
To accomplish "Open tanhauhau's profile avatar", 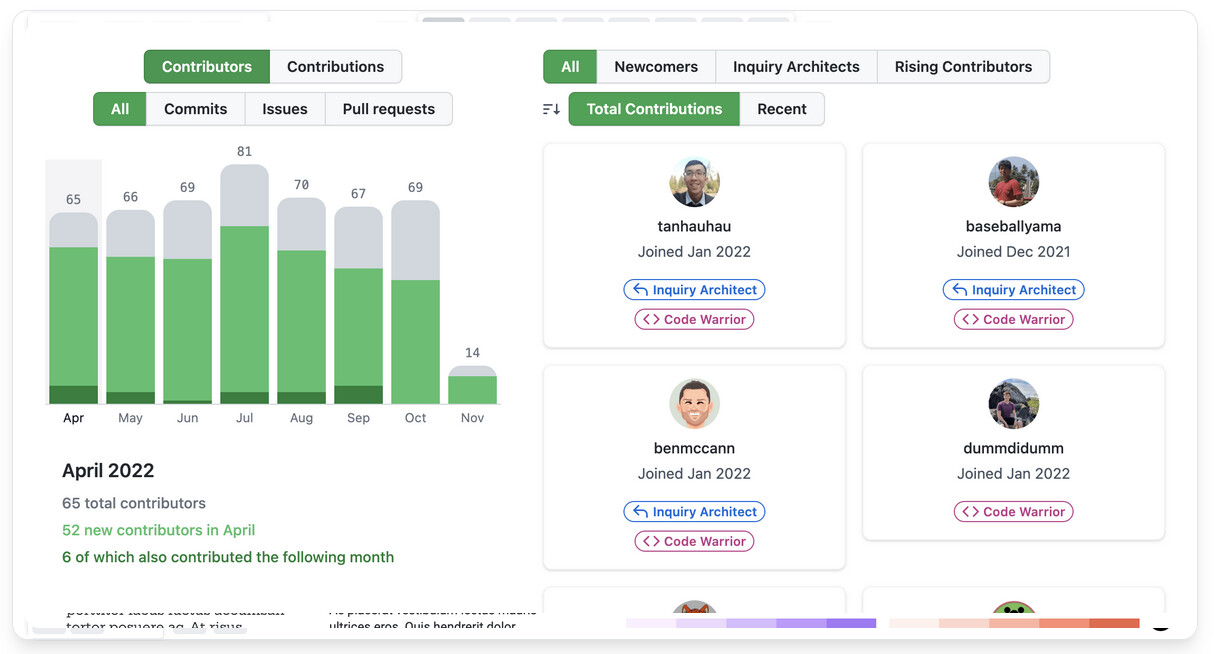I will point(694,182).
